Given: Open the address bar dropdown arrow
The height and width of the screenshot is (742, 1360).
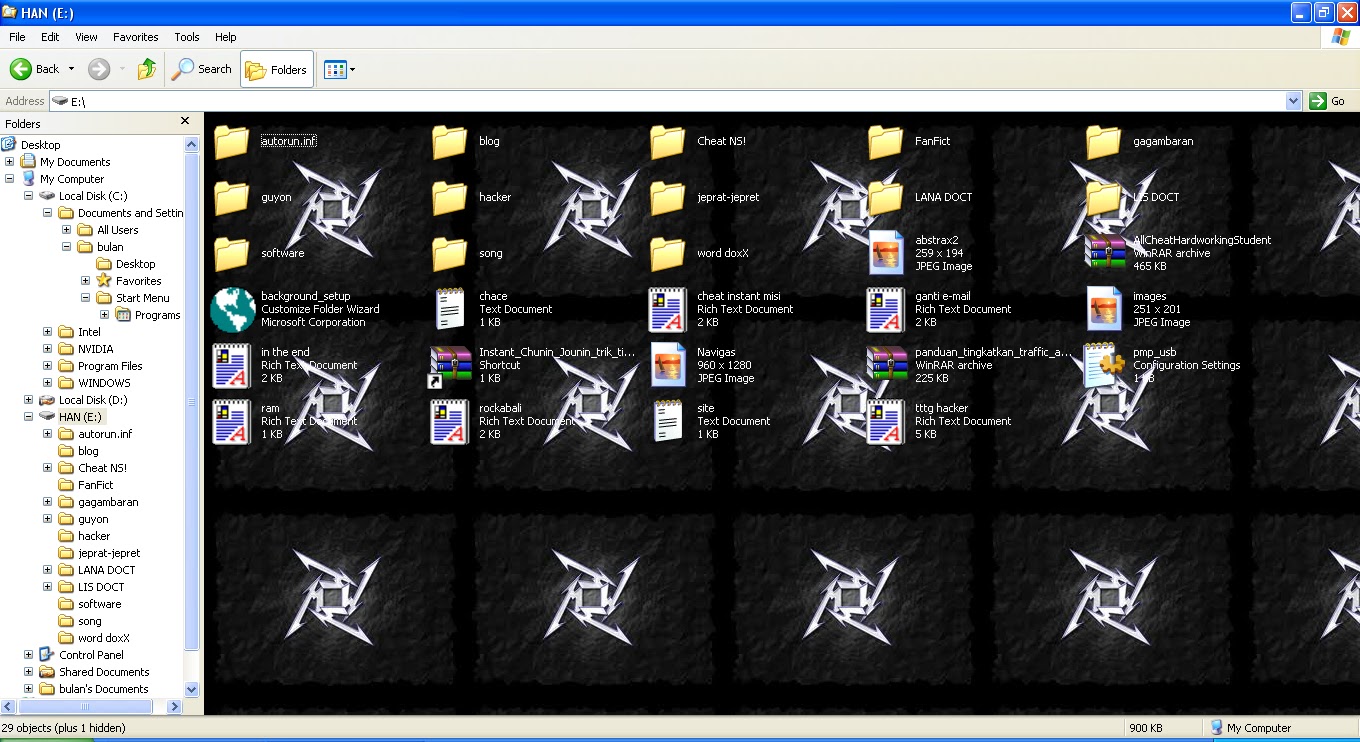Looking at the screenshot, I should click(x=1293, y=101).
